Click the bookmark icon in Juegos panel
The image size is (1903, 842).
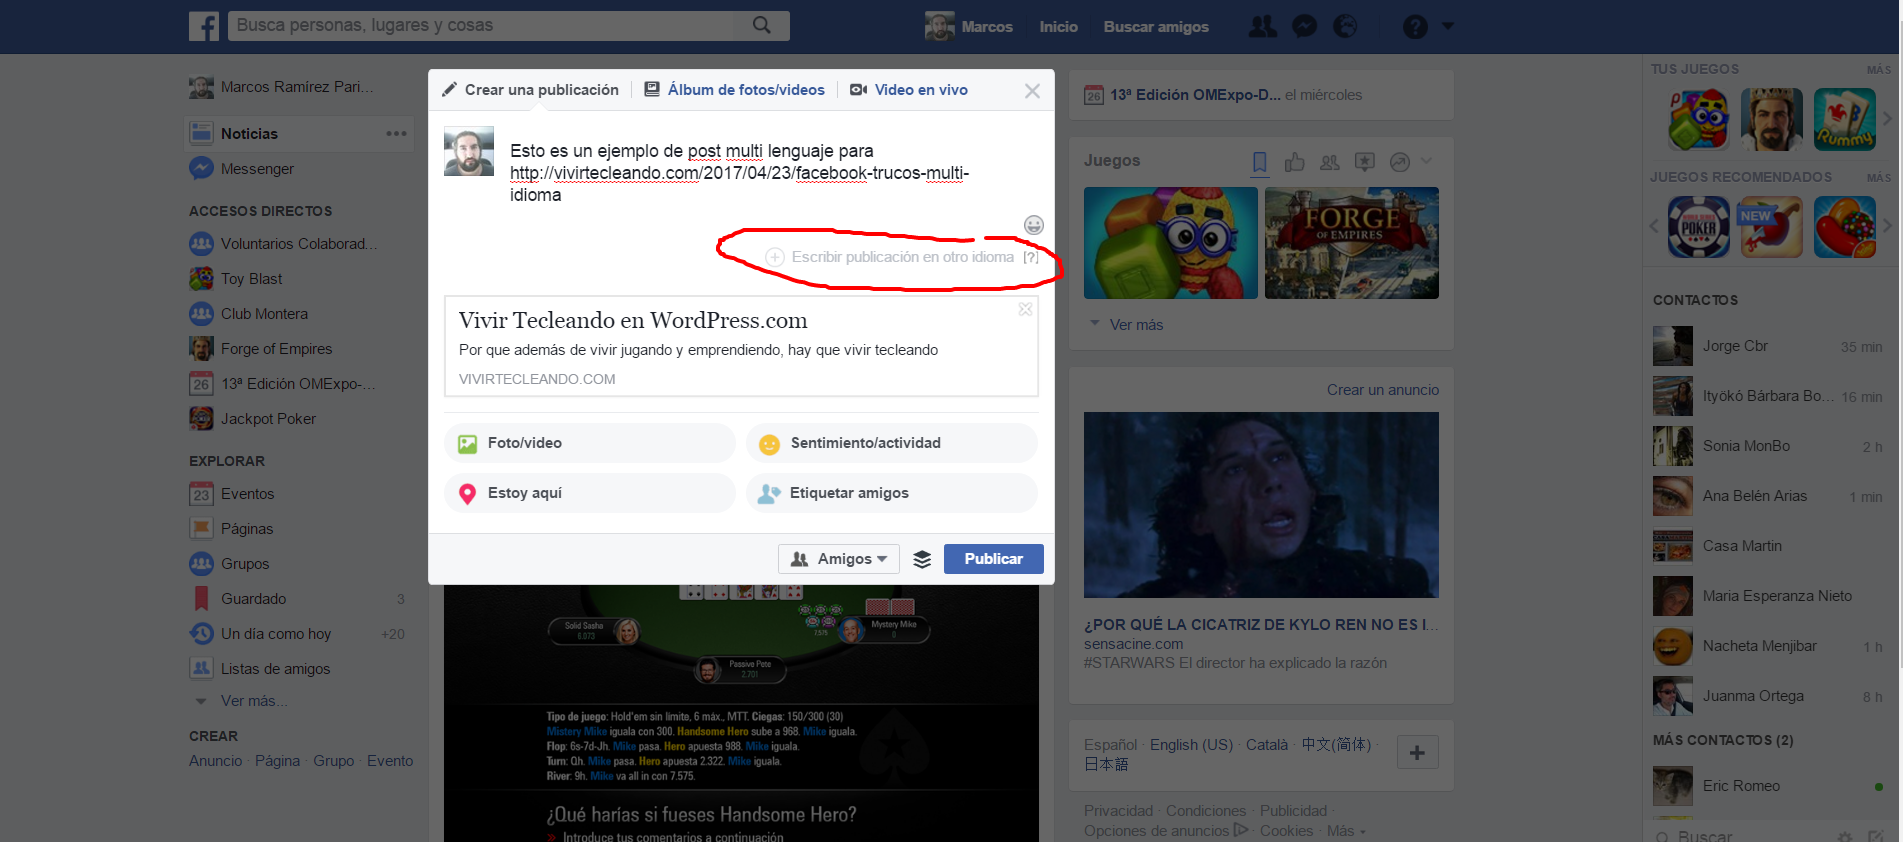coord(1260,162)
